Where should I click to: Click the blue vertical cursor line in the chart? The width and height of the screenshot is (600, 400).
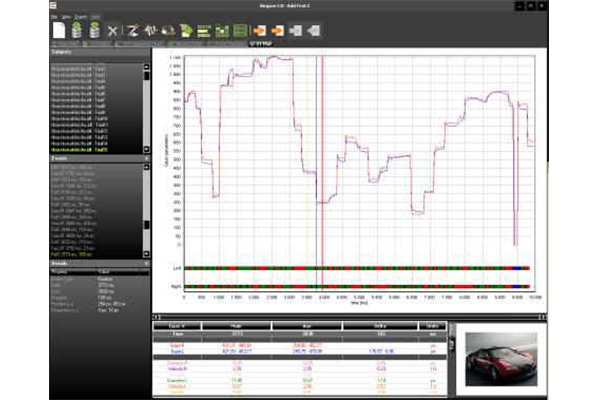pyautogui.click(x=316, y=173)
